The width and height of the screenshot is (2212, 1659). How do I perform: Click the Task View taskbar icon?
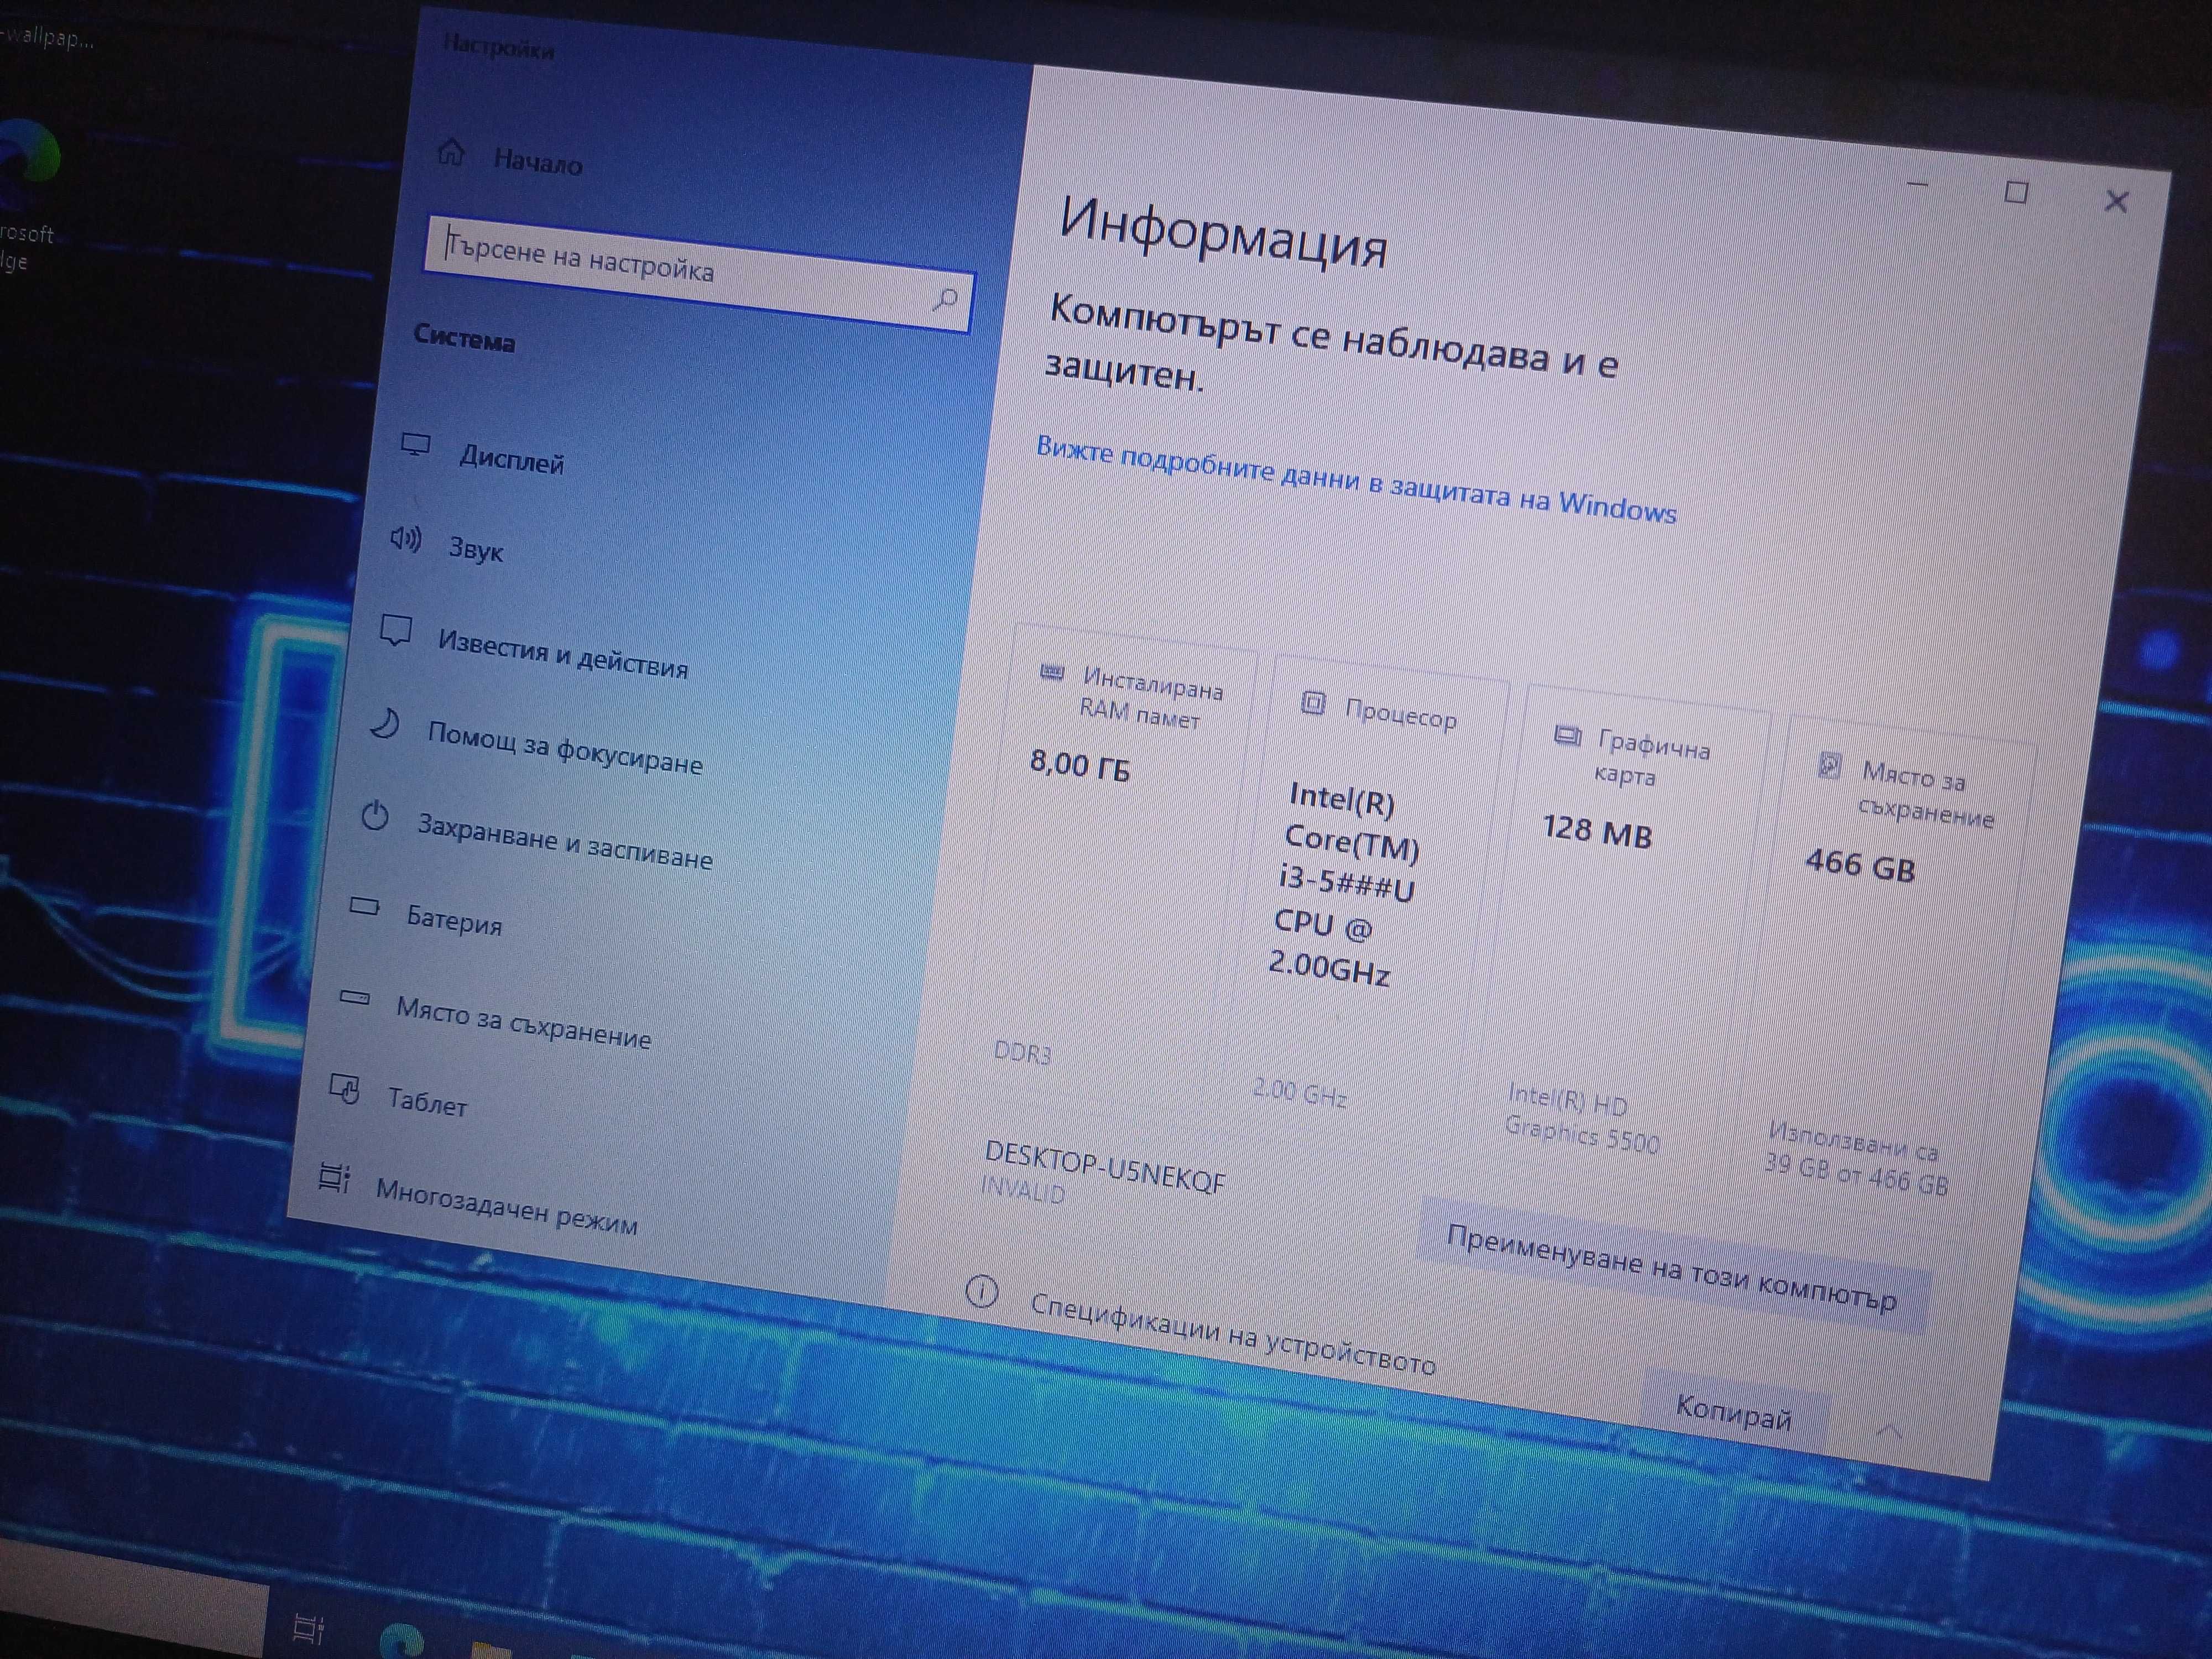click(308, 1629)
